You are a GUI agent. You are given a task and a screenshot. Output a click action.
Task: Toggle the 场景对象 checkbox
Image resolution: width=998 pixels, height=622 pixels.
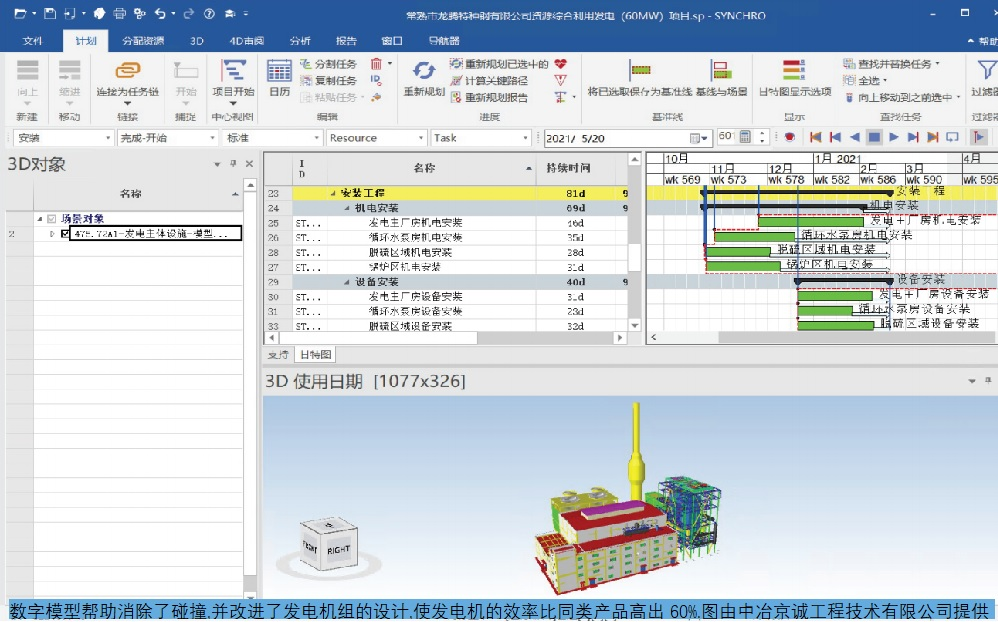(52, 218)
